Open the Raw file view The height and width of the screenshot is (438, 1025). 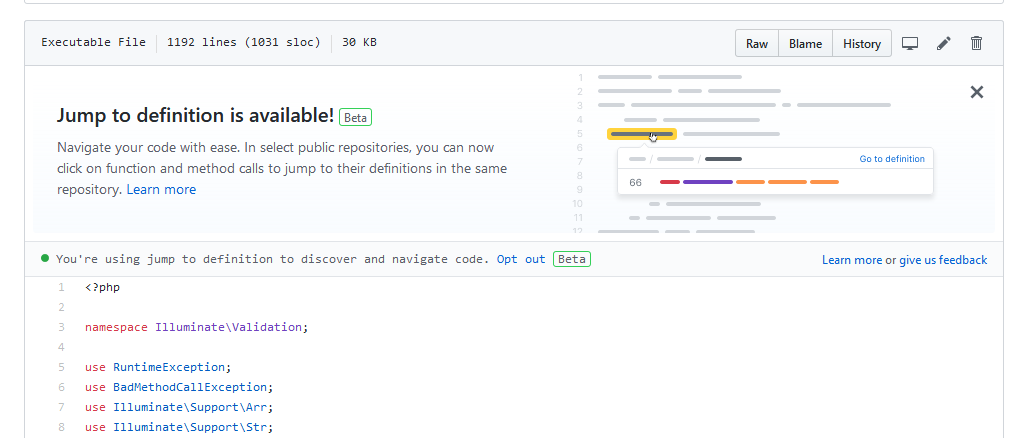point(757,43)
